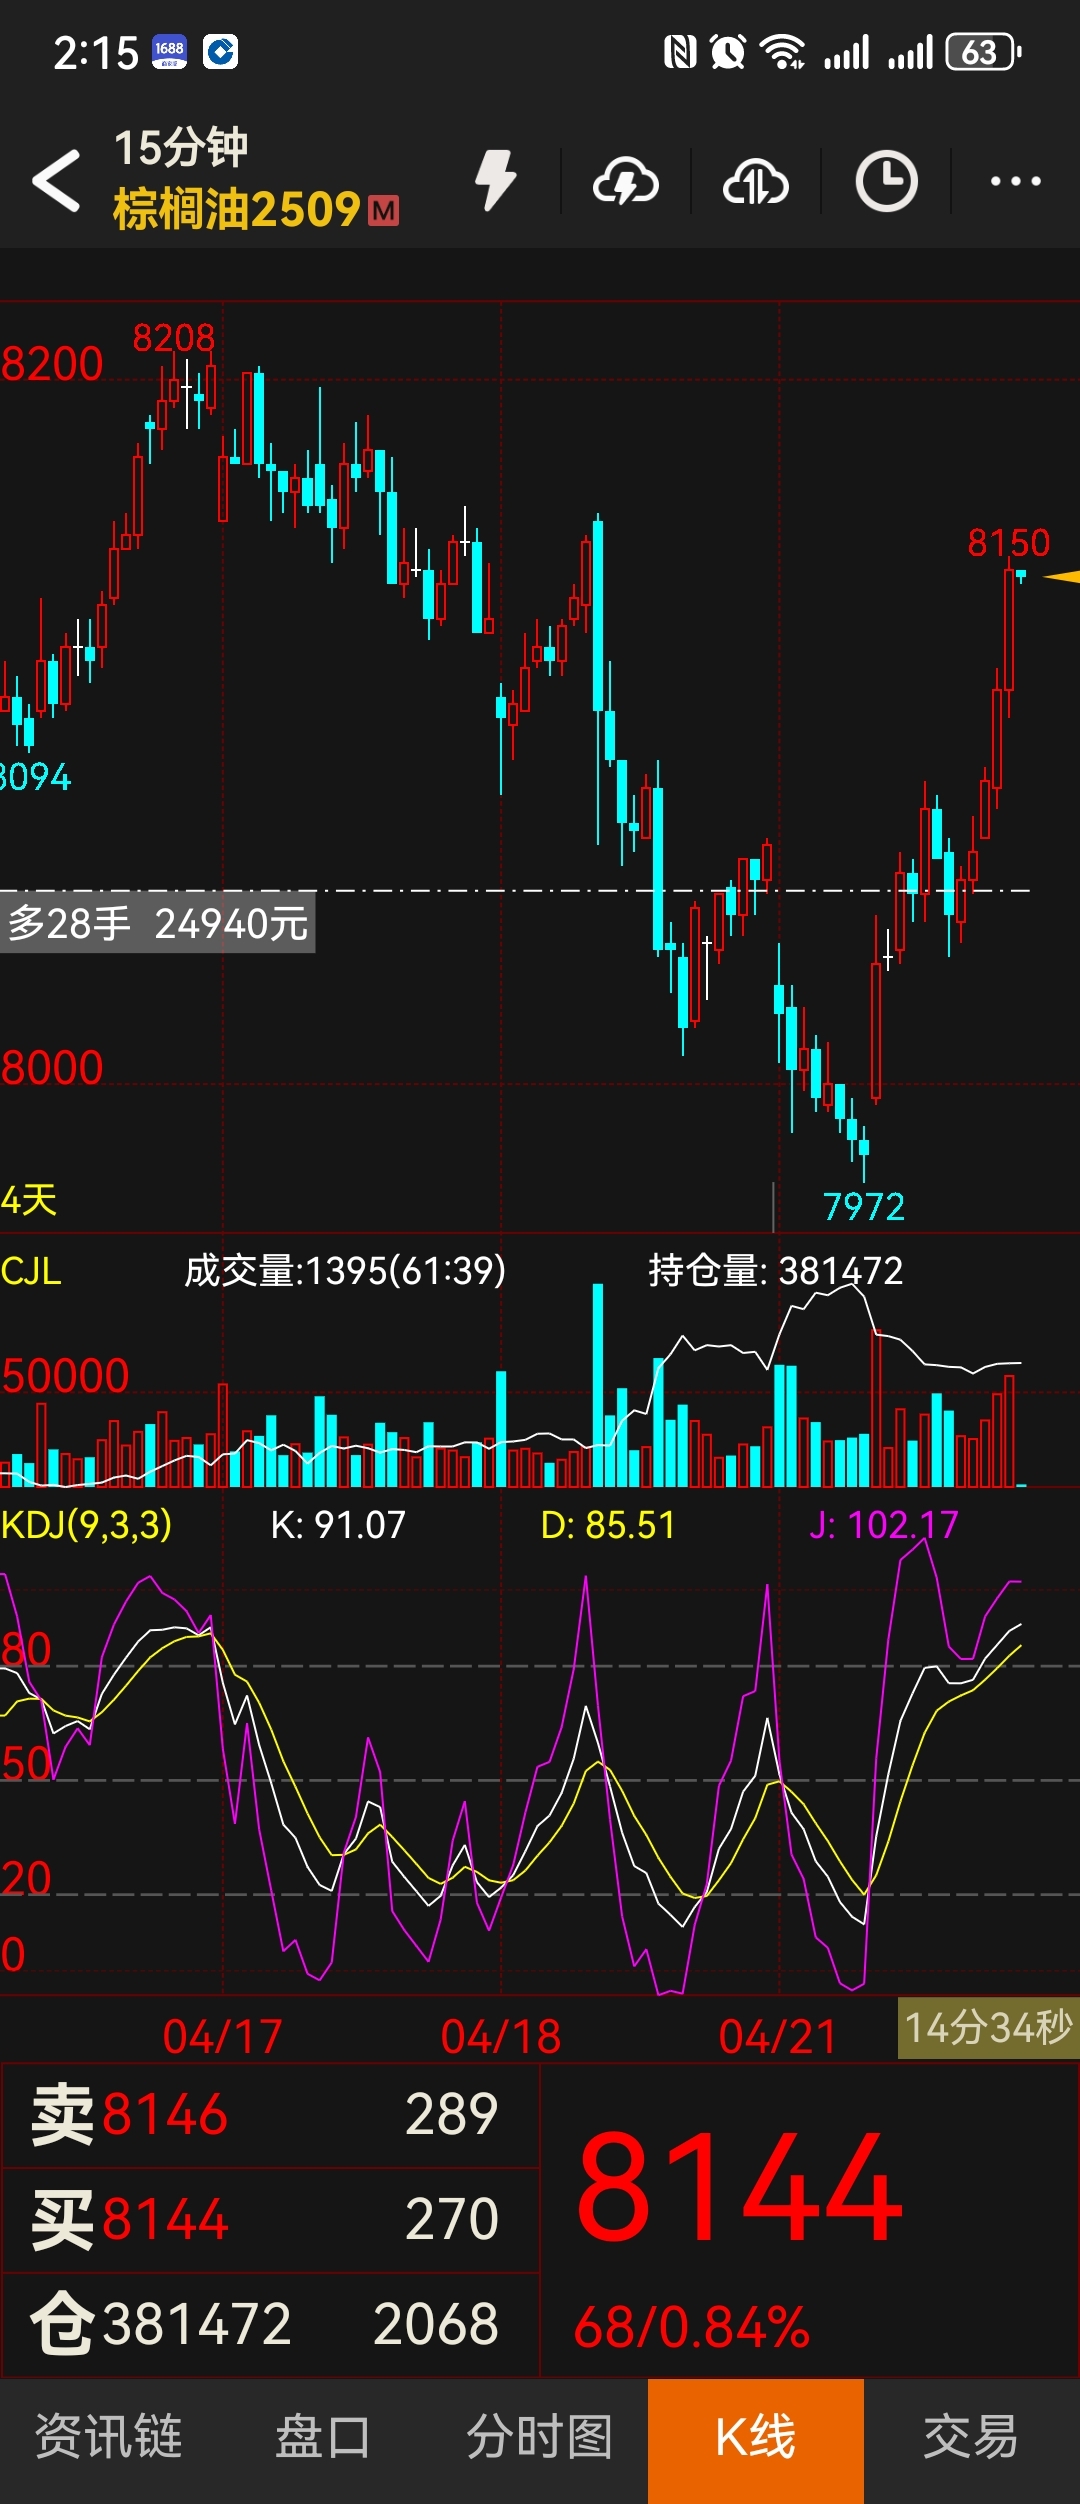Tap the sell volume 289
This screenshot has height=2504, width=1080.
pos(451,2114)
